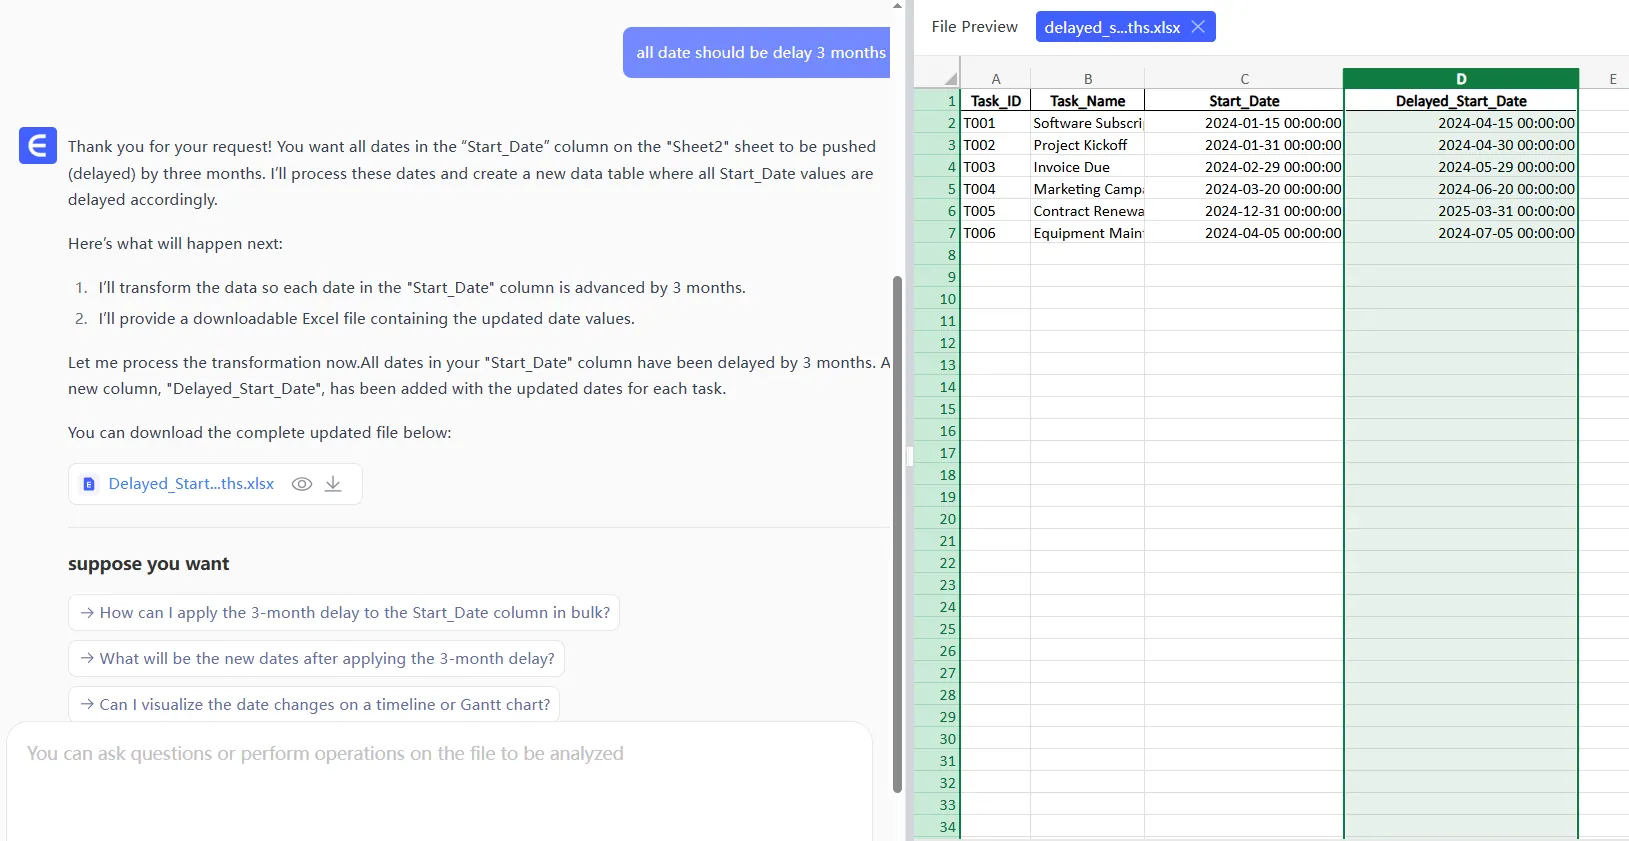The image size is (1629, 841).
Task: Click the blue assistant avatar icon
Action: pyautogui.click(x=38, y=146)
